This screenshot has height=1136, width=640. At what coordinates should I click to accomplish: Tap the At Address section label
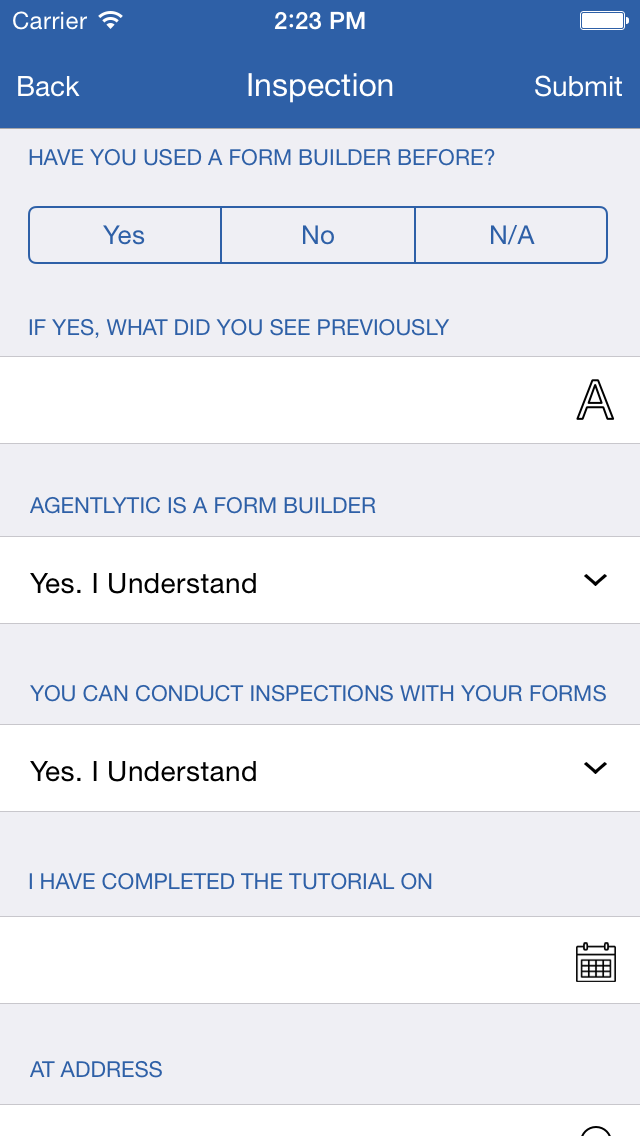[x=96, y=1069]
